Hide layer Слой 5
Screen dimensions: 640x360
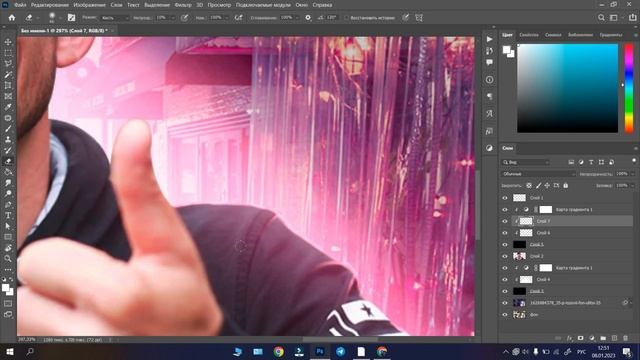(505, 244)
